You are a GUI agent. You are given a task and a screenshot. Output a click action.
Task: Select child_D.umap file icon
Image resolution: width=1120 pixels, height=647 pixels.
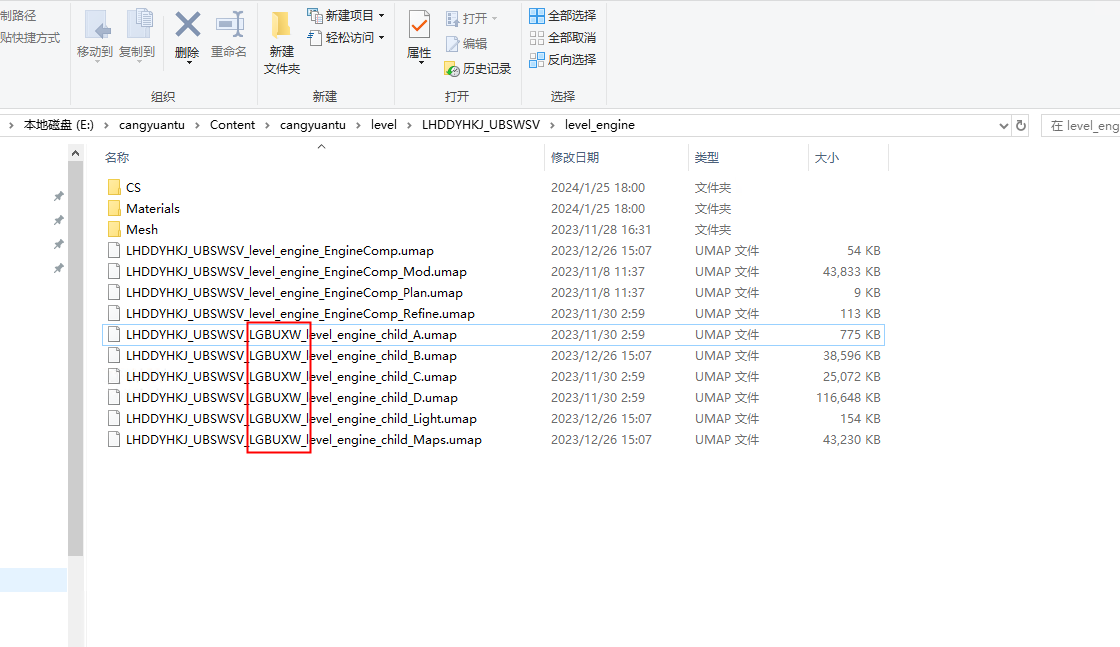pyautogui.click(x=114, y=398)
